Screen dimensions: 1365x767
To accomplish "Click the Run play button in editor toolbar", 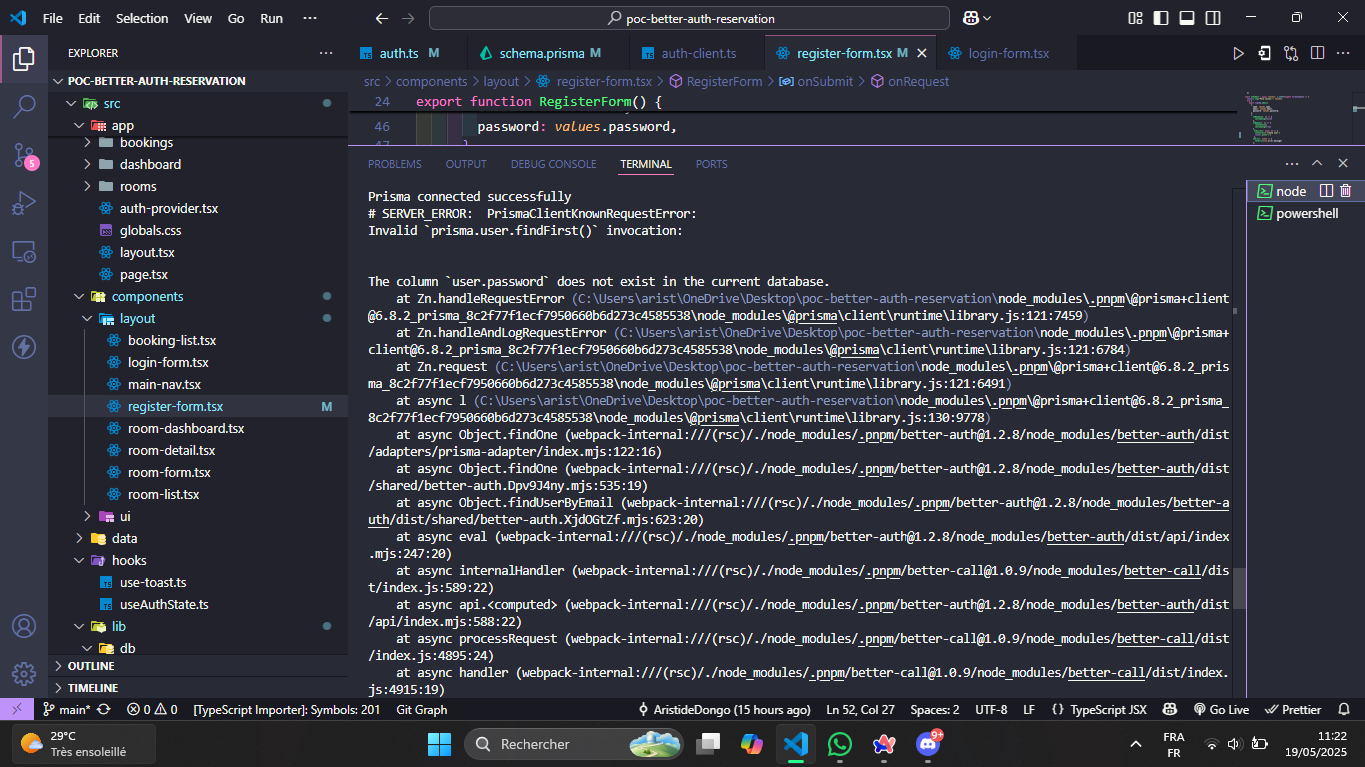I will tap(1238, 53).
